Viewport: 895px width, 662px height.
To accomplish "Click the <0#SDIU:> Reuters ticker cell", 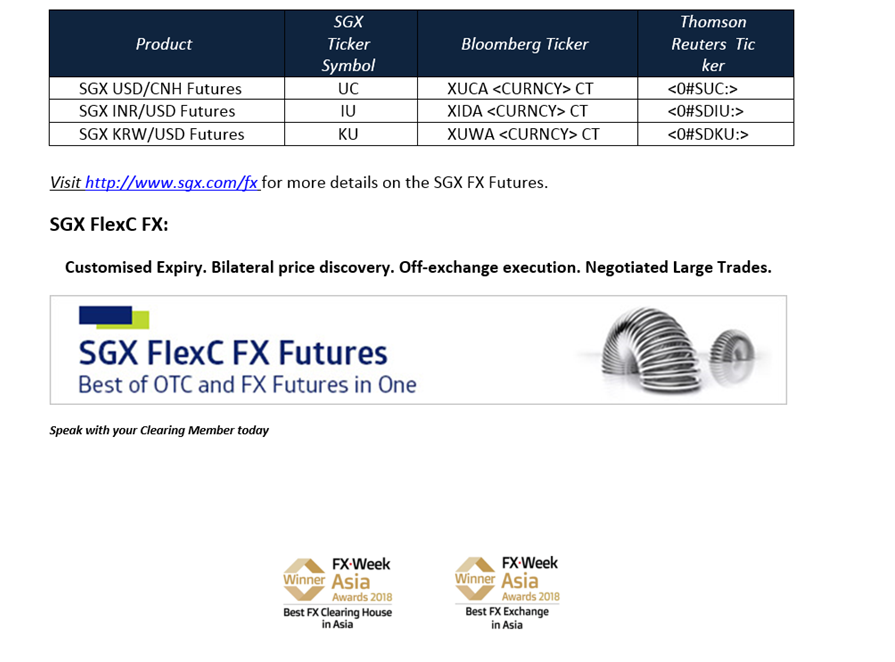I will click(x=715, y=111).
